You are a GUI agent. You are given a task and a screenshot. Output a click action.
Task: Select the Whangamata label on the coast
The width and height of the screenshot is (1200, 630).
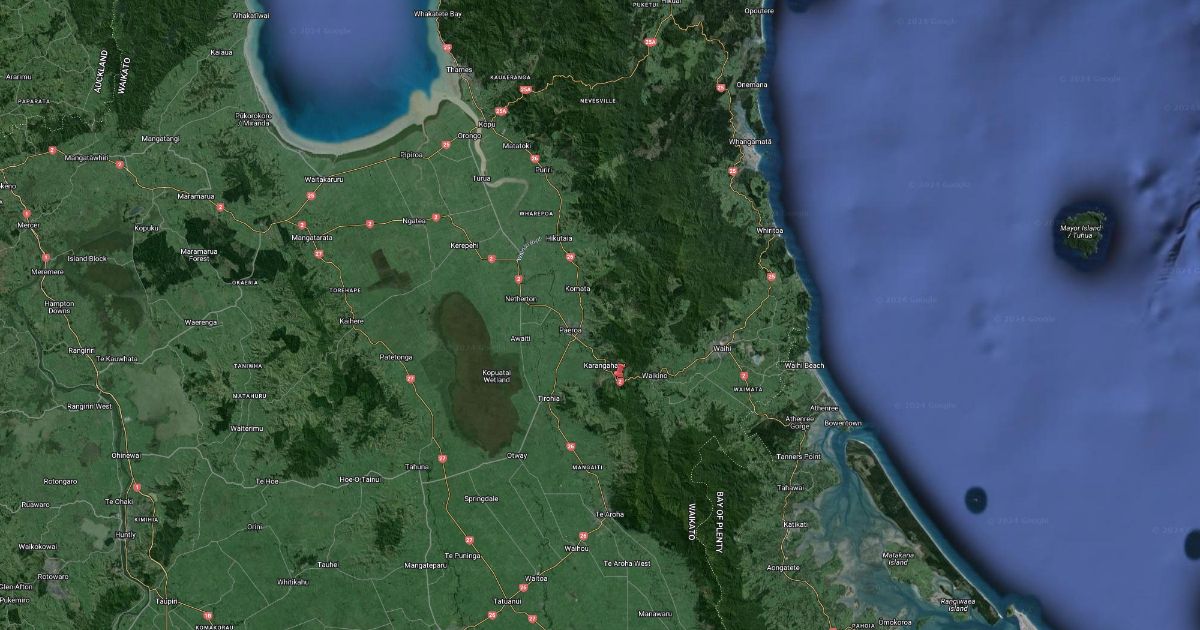(x=751, y=142)
